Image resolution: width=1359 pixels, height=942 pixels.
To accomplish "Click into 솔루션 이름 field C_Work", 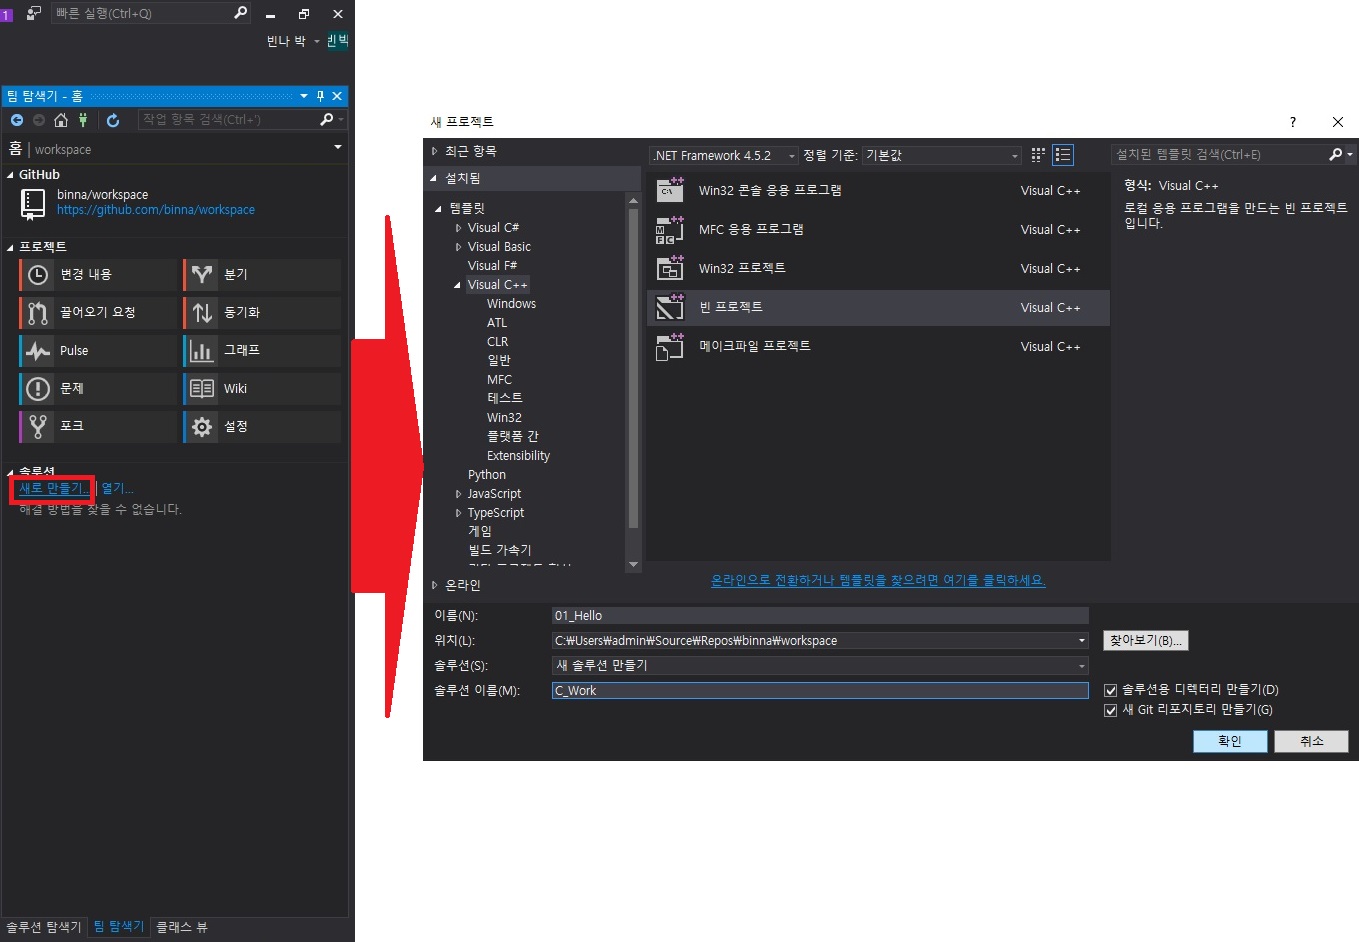I will [x=820, y=691].
